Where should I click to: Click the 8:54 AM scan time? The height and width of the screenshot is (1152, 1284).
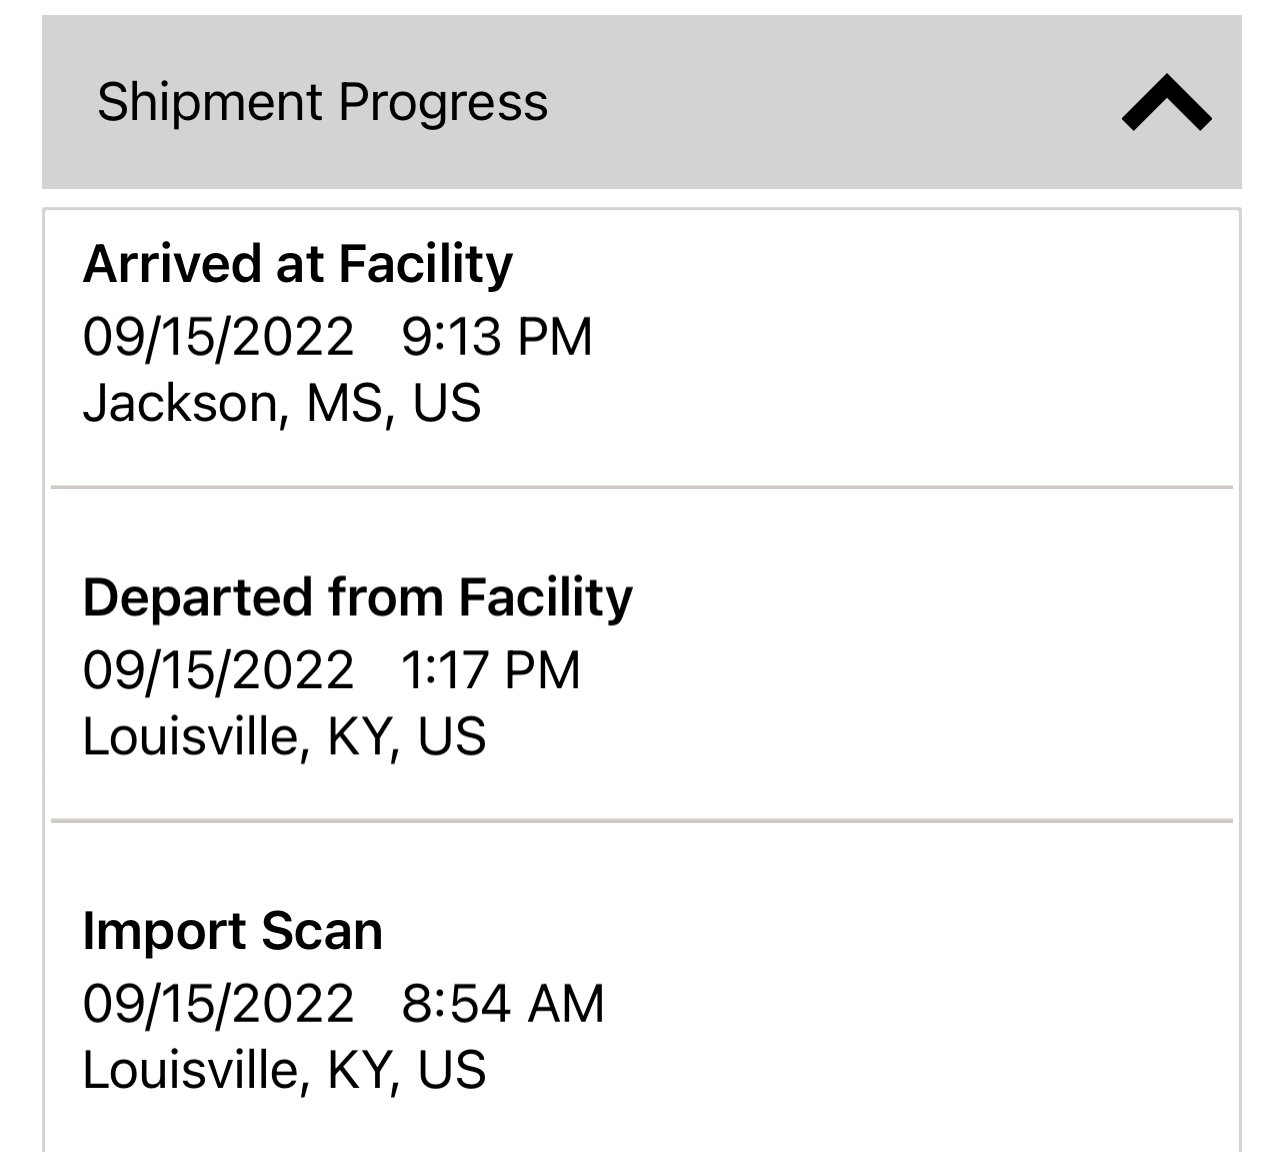503,1003
